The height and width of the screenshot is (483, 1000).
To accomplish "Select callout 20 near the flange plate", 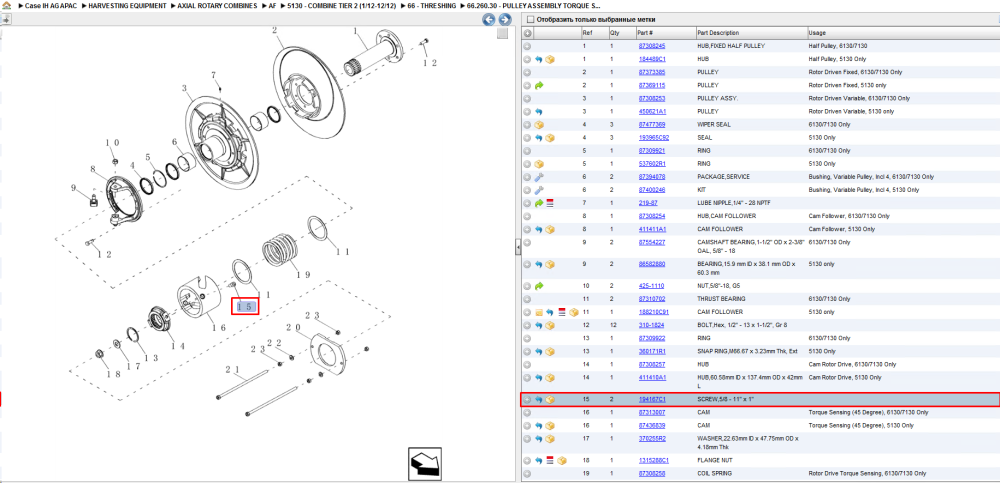I will [294, 327].
